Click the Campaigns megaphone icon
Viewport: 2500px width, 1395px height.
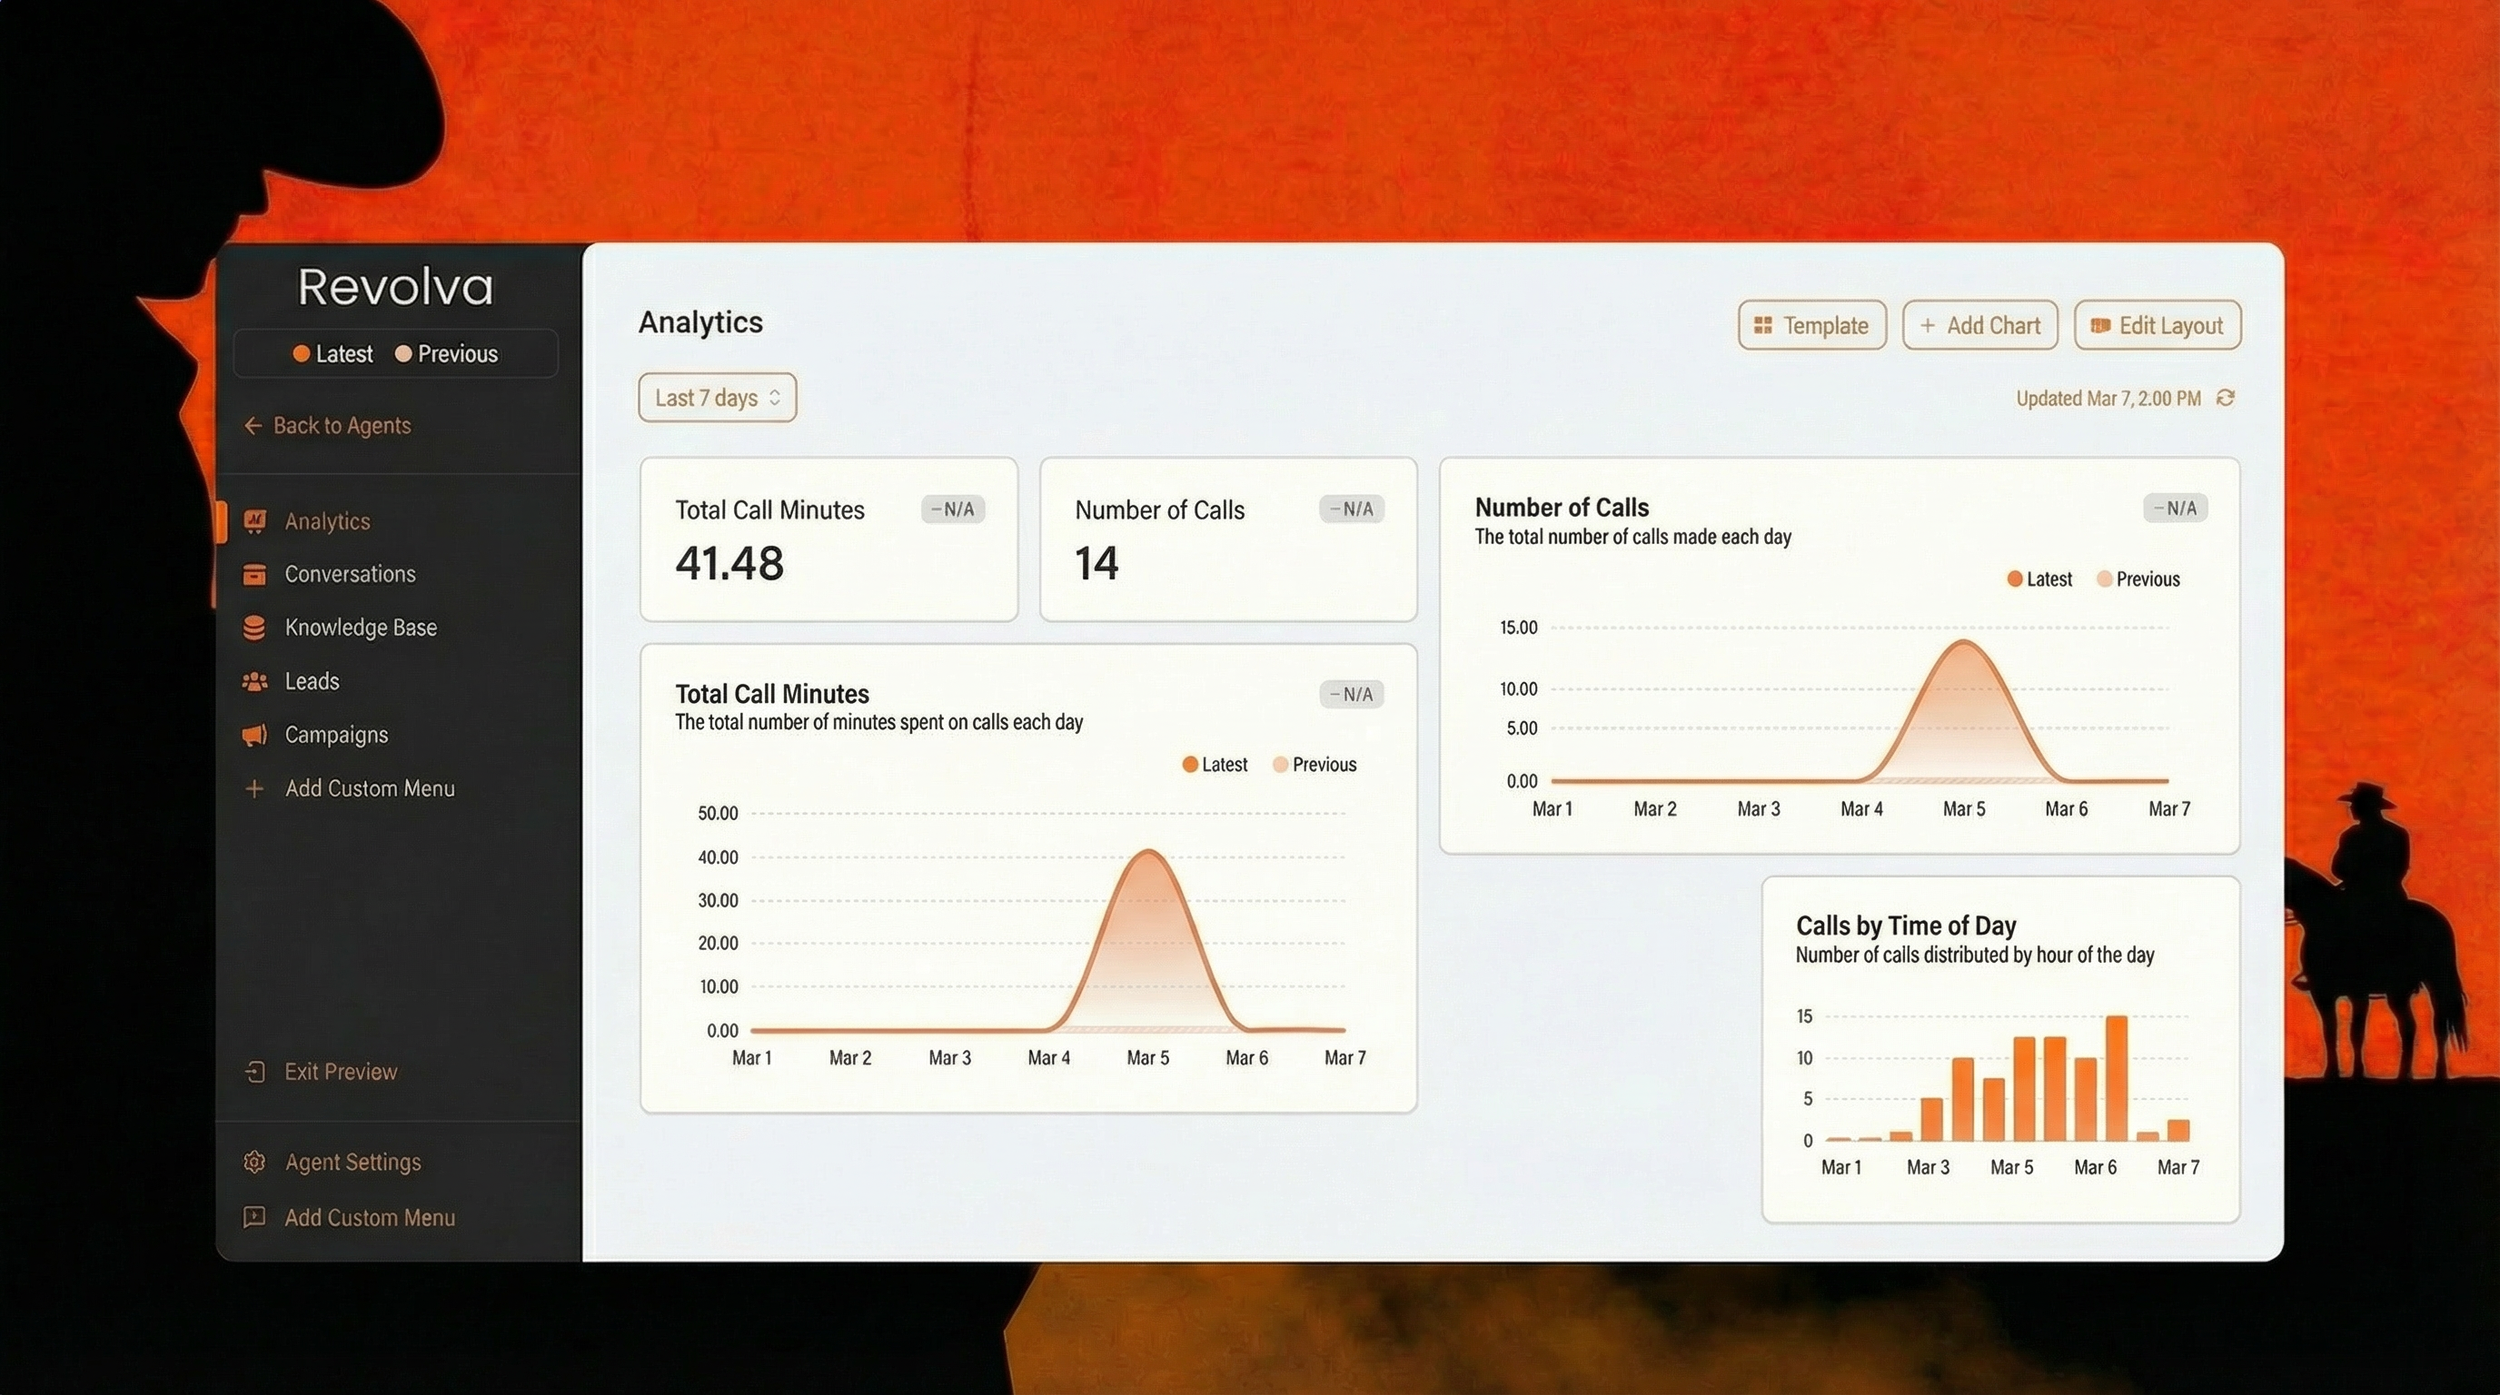click(255, 735)
